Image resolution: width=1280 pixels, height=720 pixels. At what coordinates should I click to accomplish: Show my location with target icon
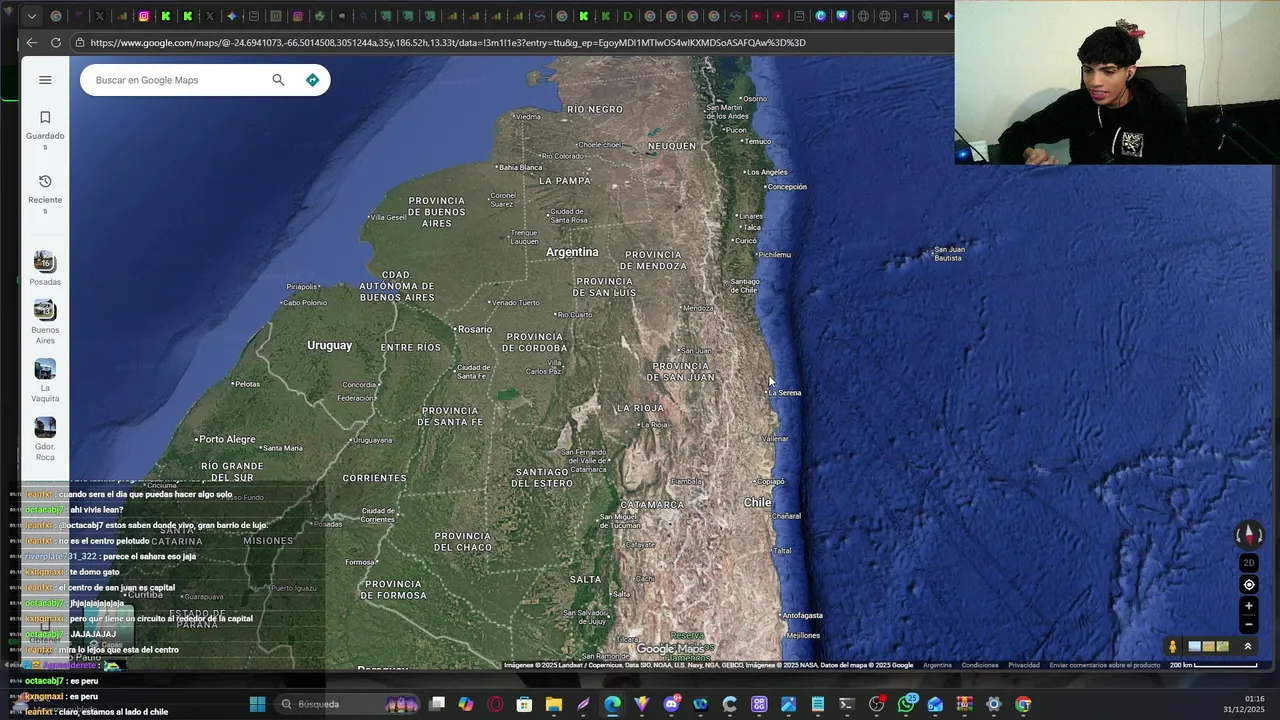coord(1249,584)
